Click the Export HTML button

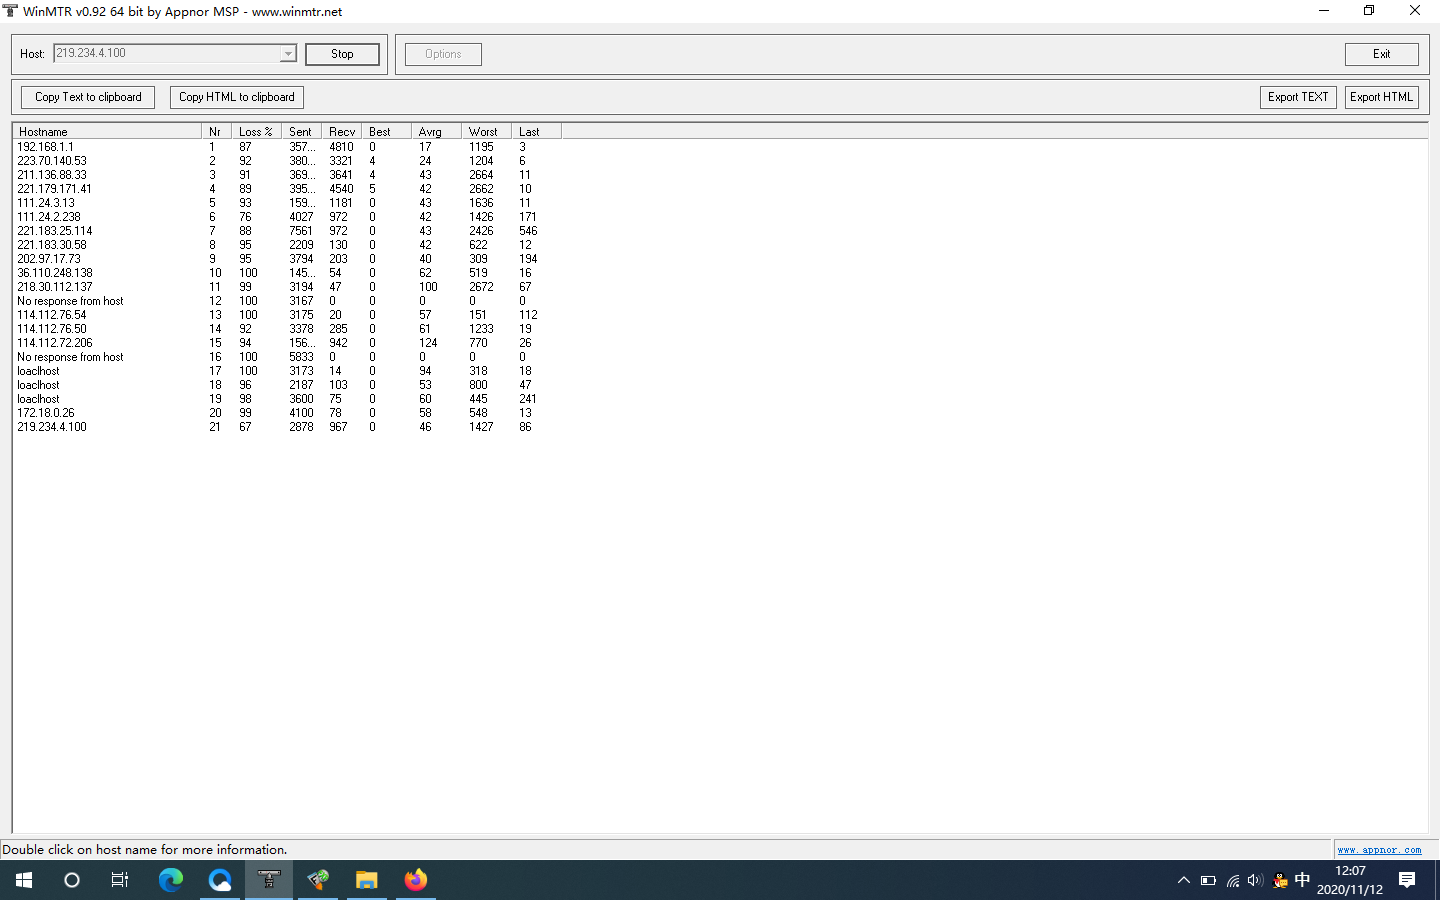[x=1381, y=97]
